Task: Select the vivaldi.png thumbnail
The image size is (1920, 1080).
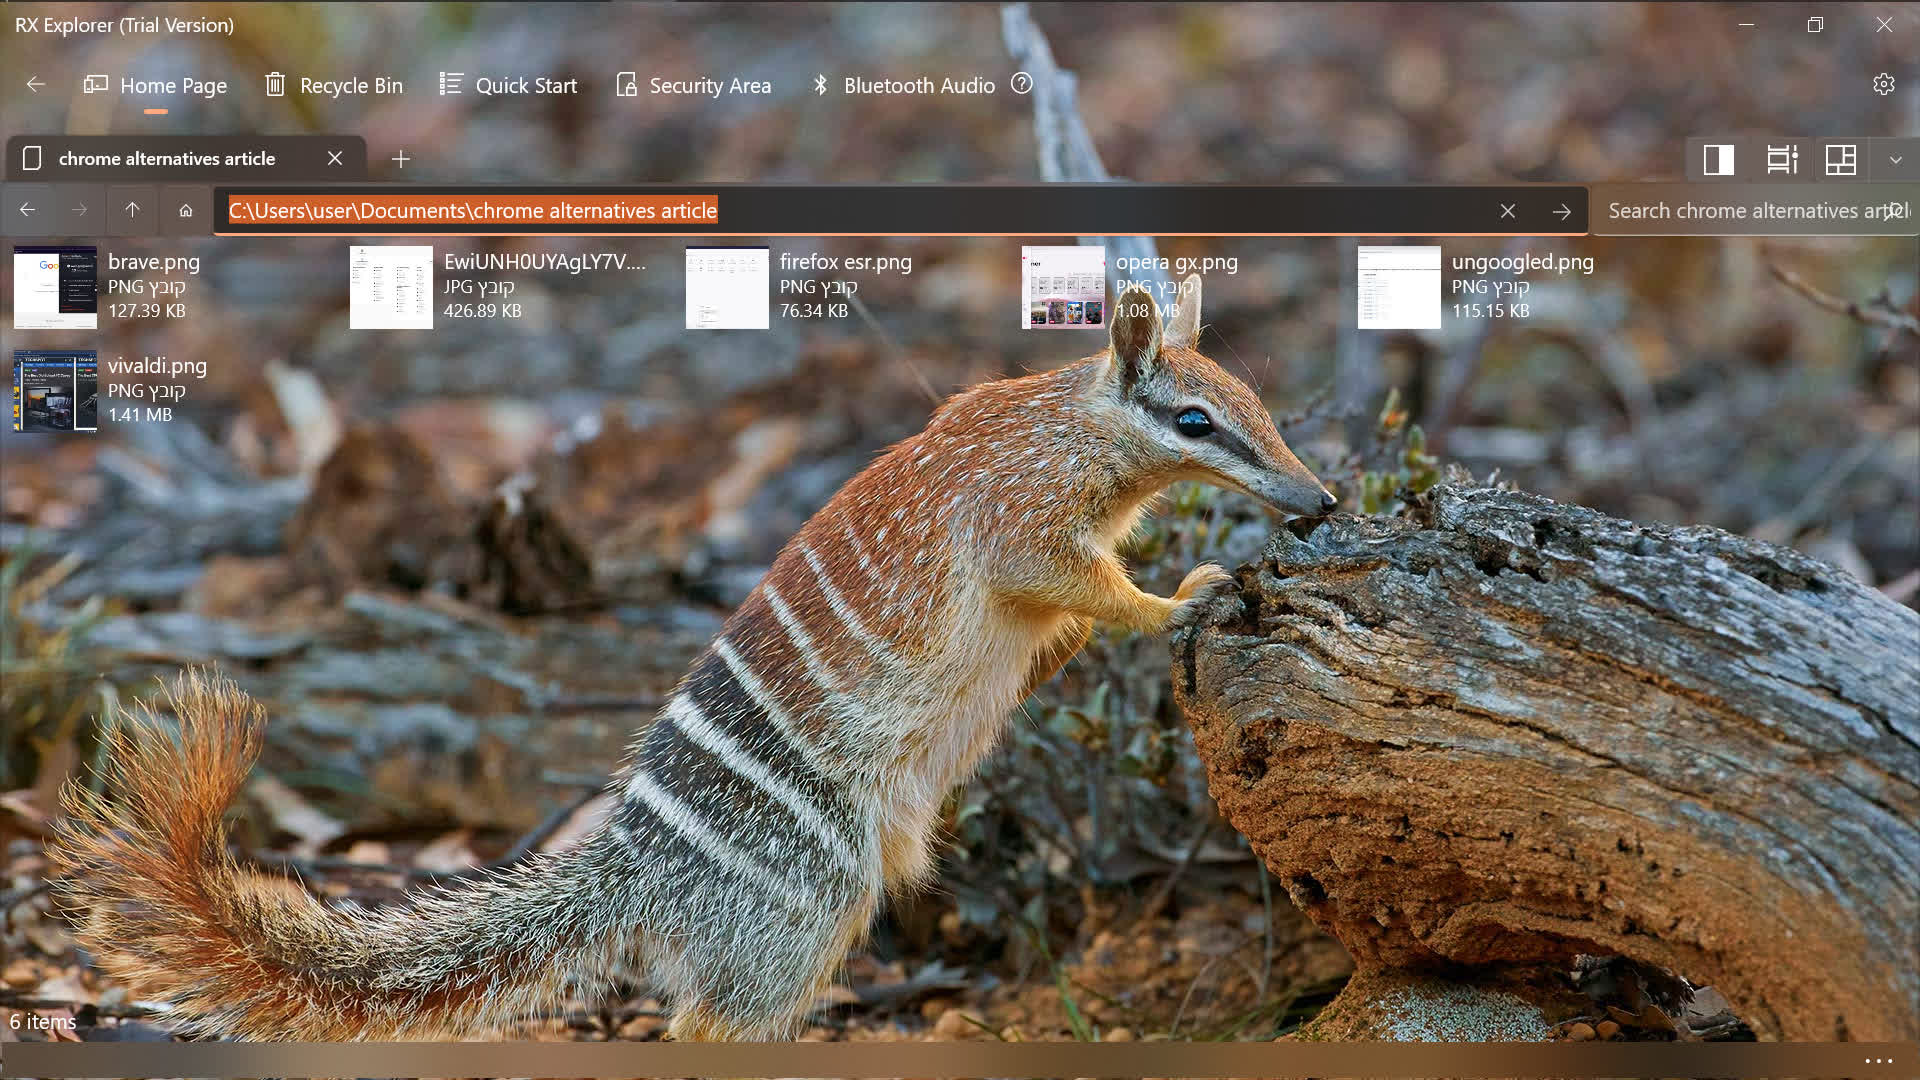Action: (55, 391)
